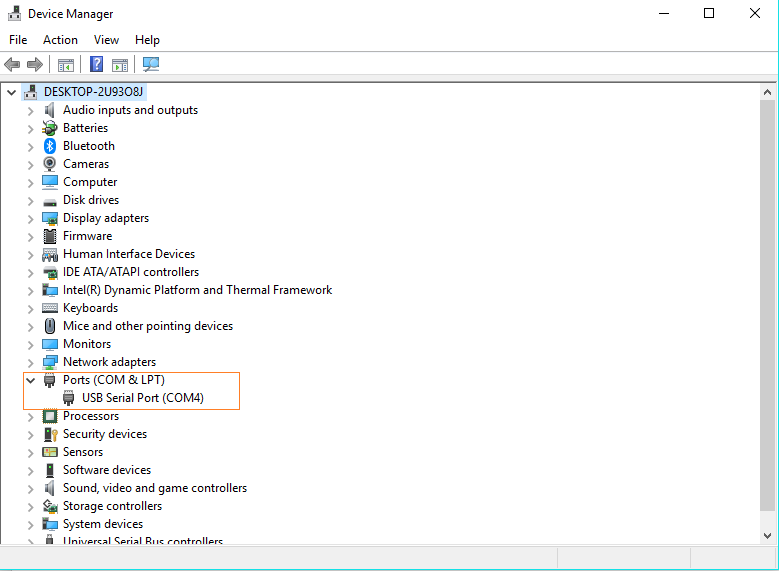Click the Cameras category icon
The width and height of the screenshot is (779, 571).
(x=50, y=164)
